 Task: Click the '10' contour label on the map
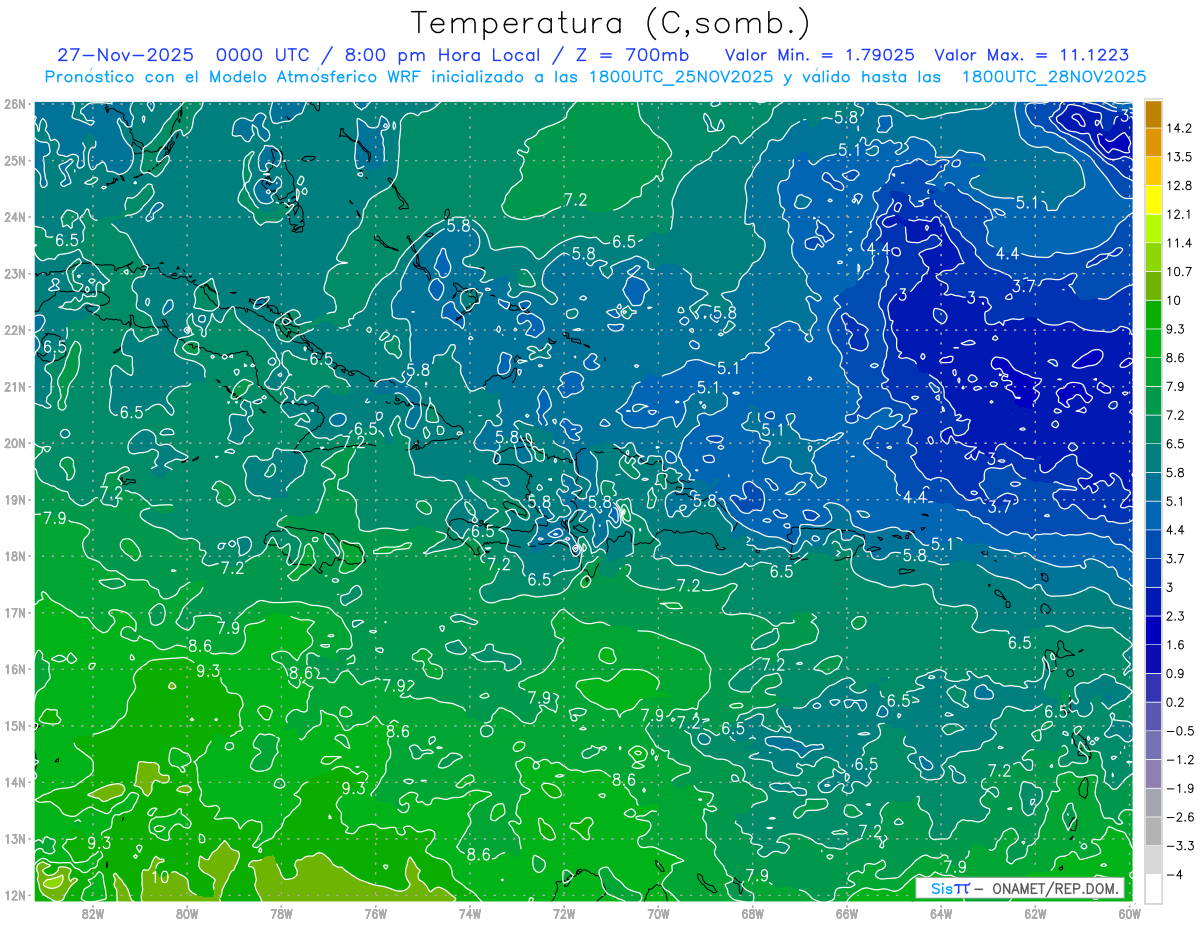160,878
